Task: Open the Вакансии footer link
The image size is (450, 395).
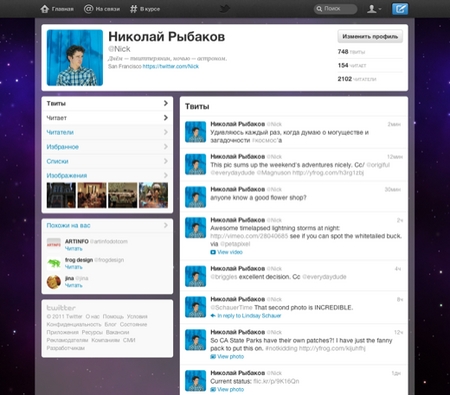Action: (117, 332)
